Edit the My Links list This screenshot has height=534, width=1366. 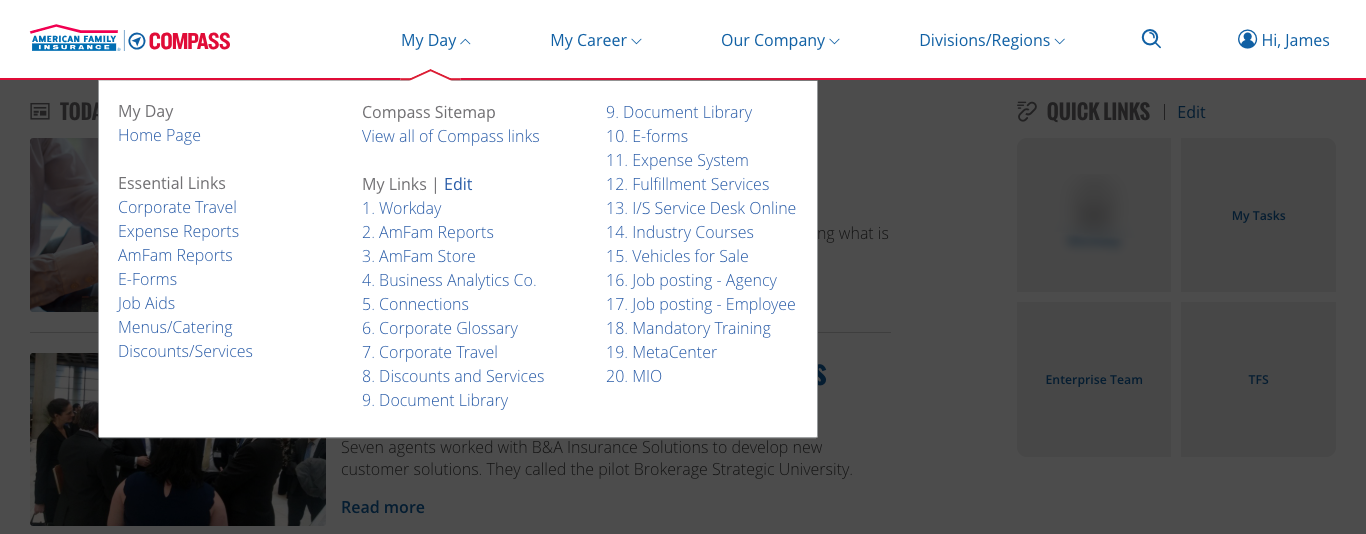pos(458,184)
